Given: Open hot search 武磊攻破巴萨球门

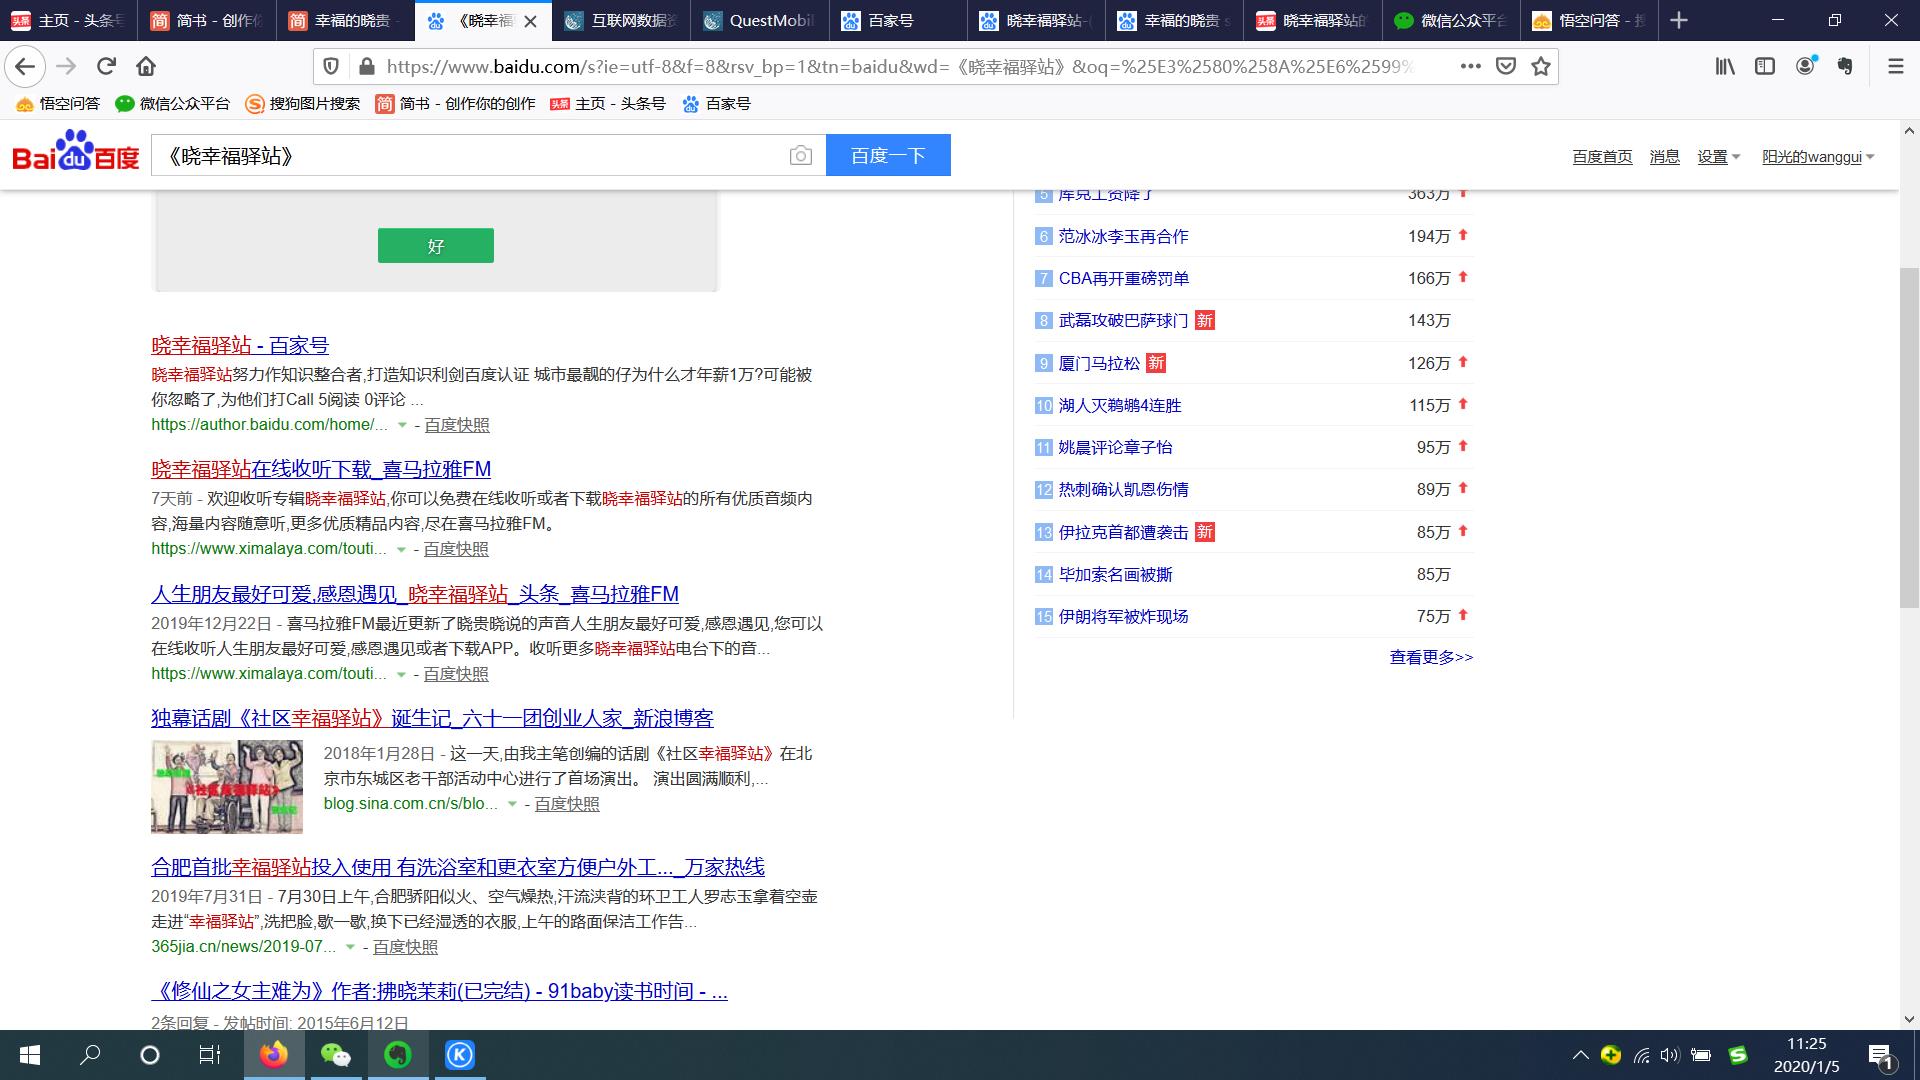Looking at the screenshot, I should click(x=1124, y=321).
